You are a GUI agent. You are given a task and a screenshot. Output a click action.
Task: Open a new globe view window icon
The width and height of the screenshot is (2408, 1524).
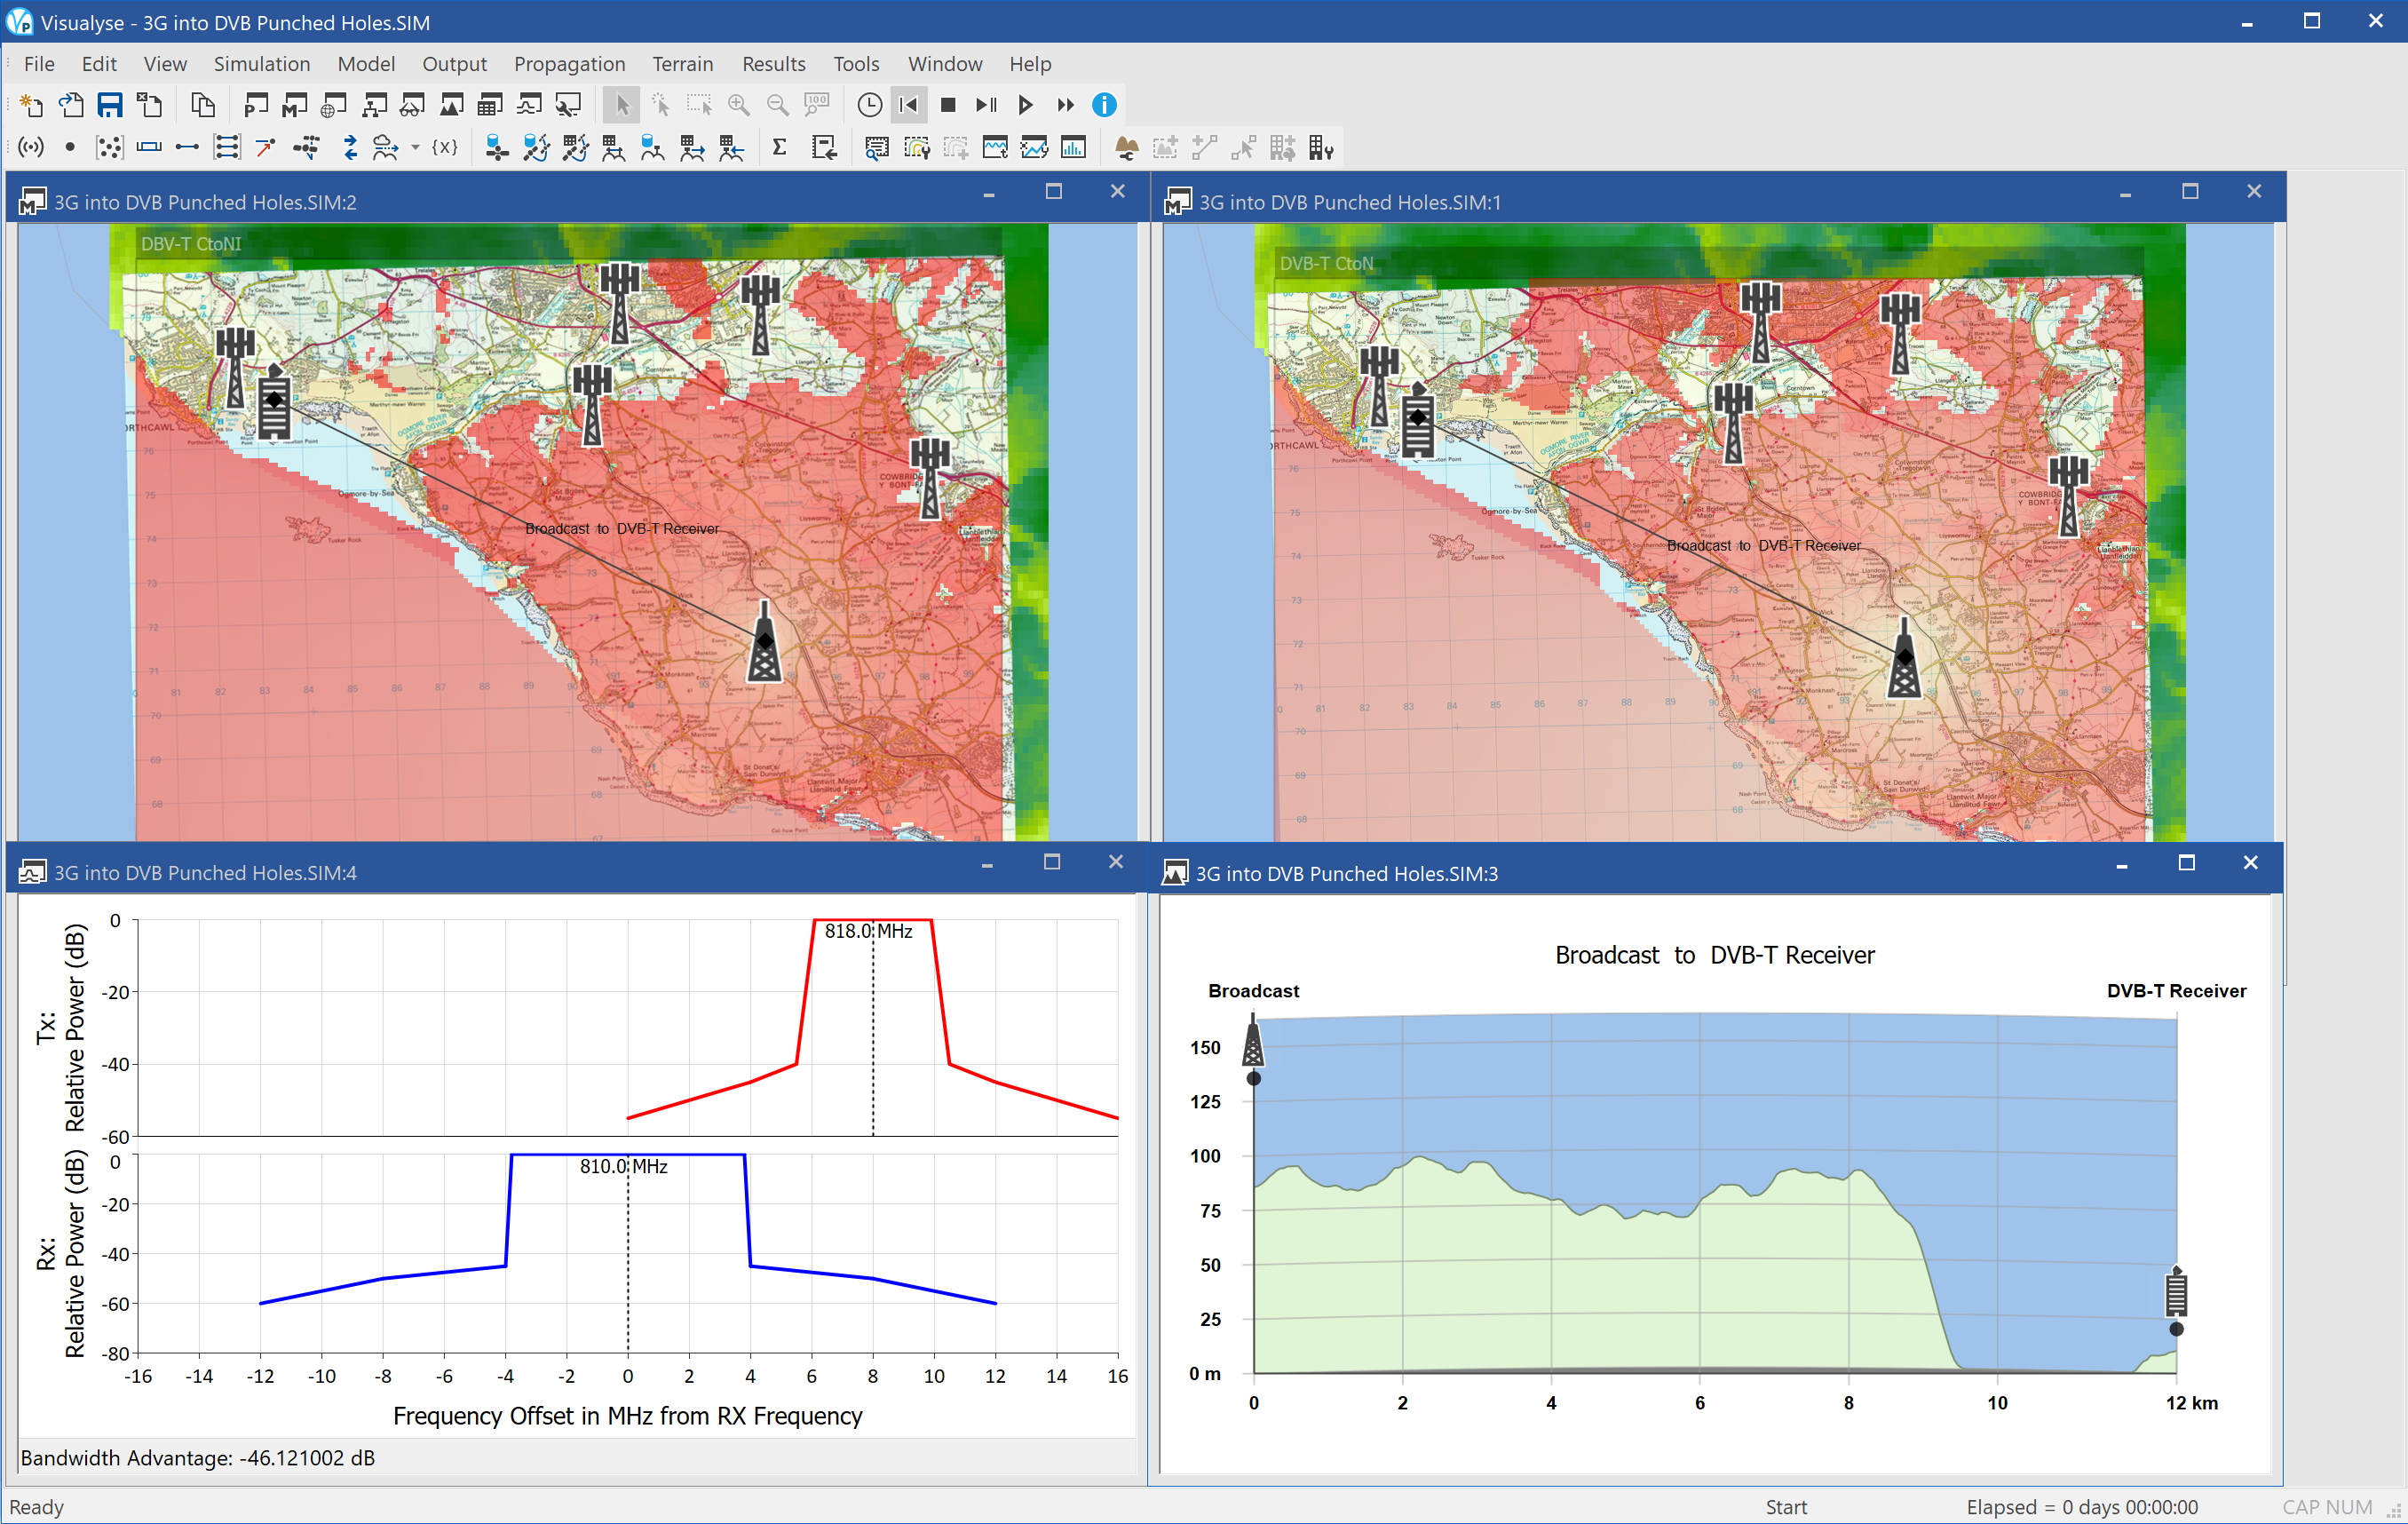(x=334, y=105)
